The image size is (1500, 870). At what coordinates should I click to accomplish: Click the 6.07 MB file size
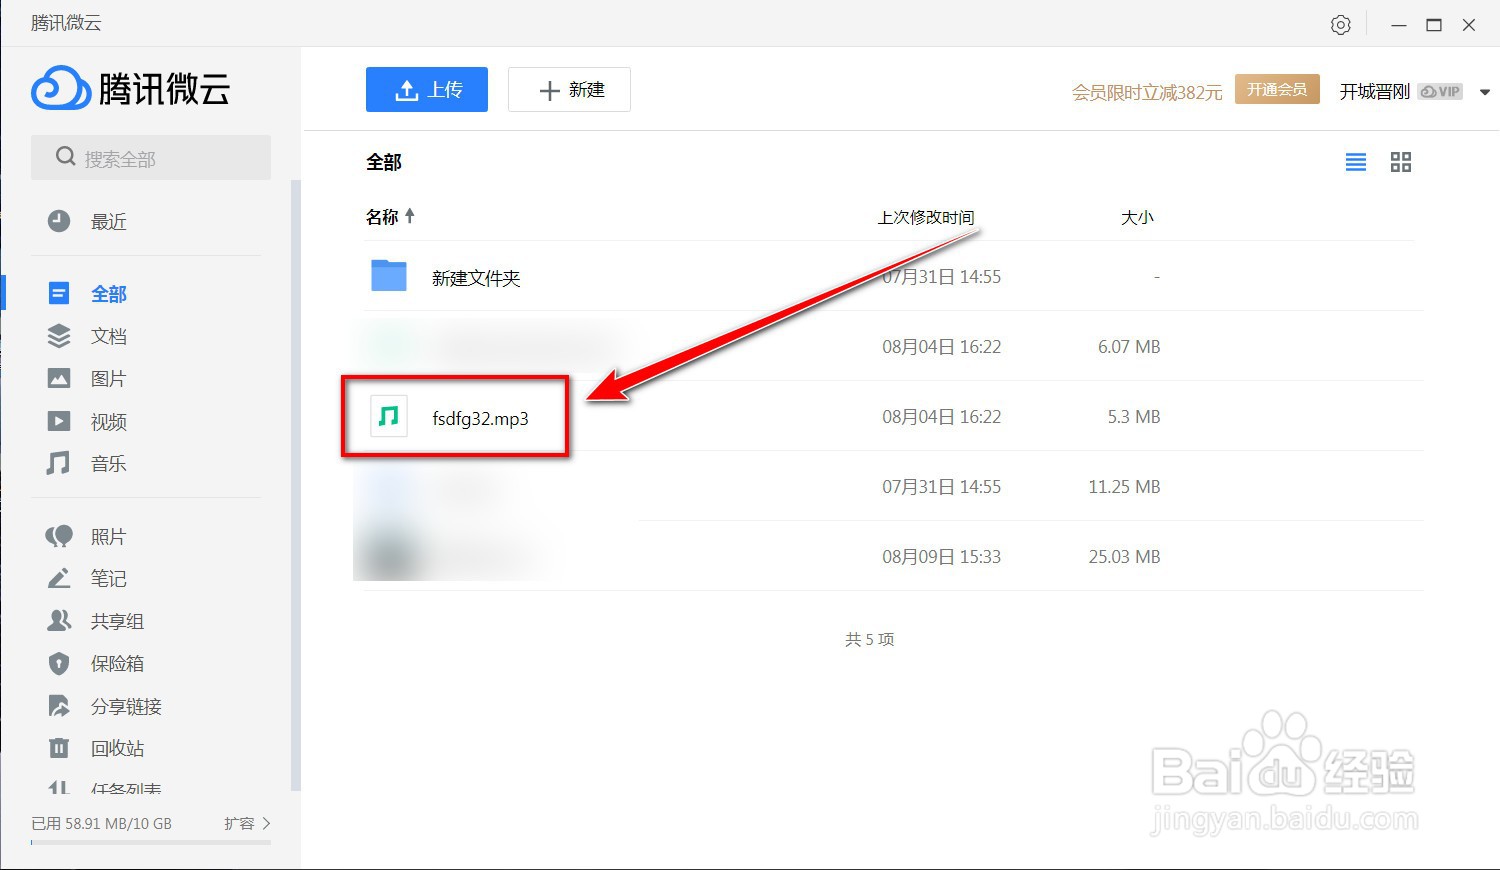coord(1129,347)
